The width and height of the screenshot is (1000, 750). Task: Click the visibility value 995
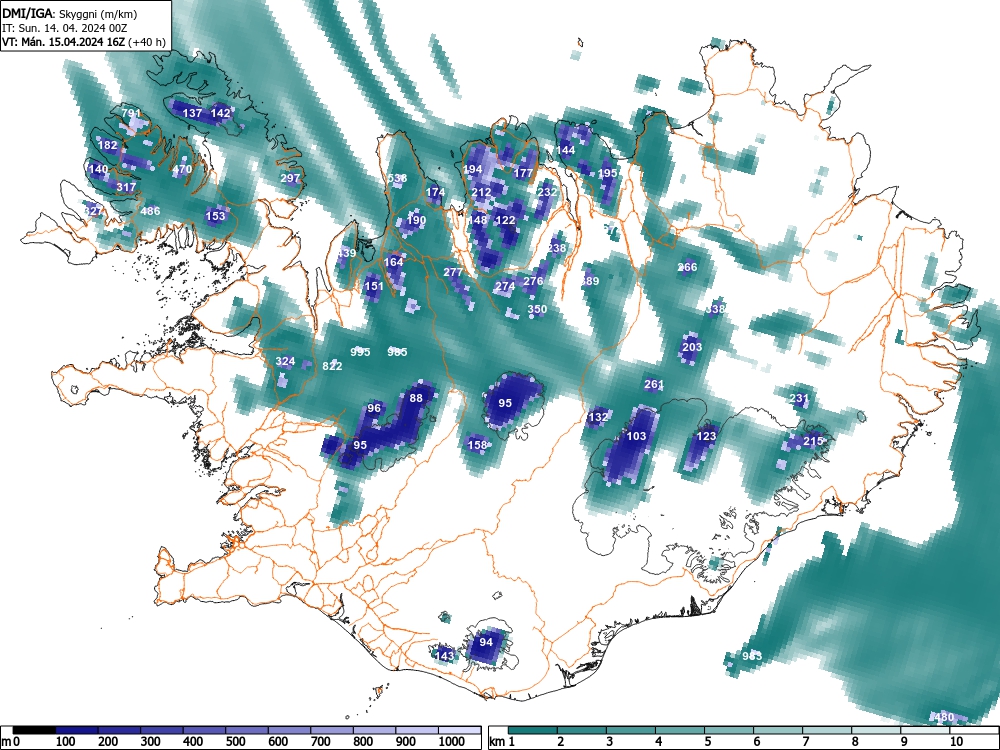click(360, 351)
